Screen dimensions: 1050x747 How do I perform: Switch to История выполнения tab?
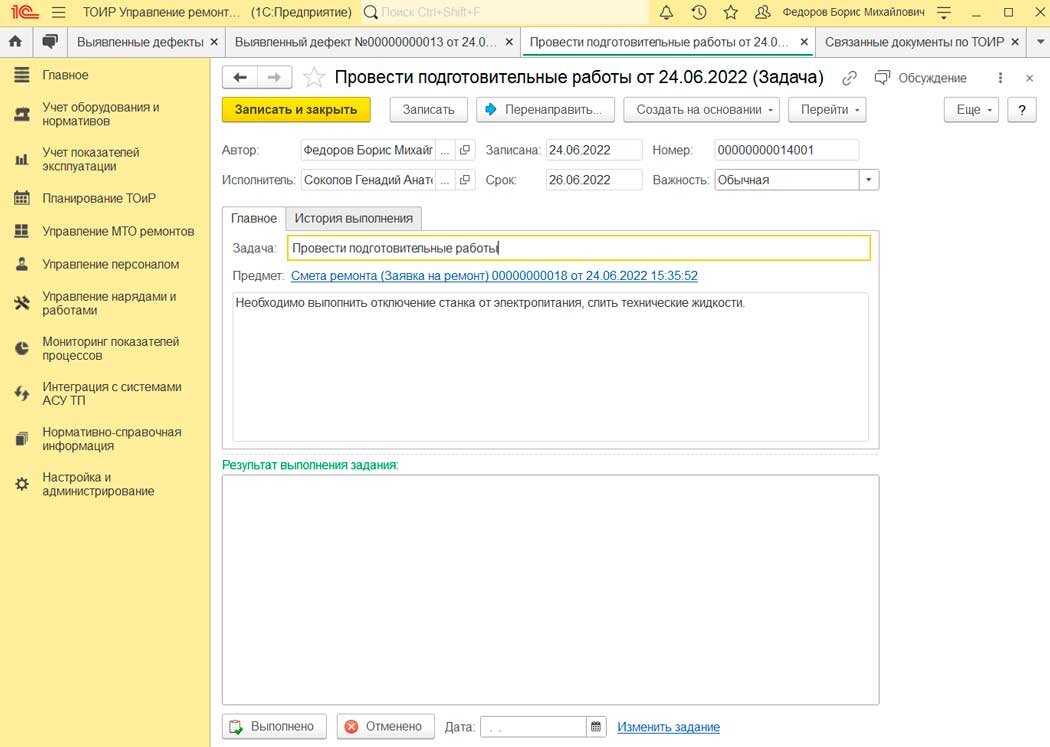pyautogui.click(x=354, y=218)
